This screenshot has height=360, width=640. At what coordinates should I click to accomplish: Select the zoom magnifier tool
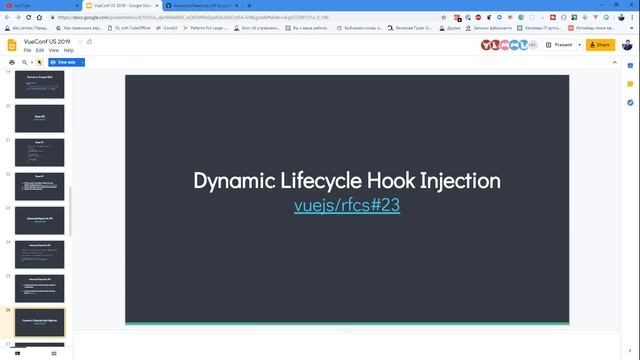pyautogui.click(x=24, y=62)
